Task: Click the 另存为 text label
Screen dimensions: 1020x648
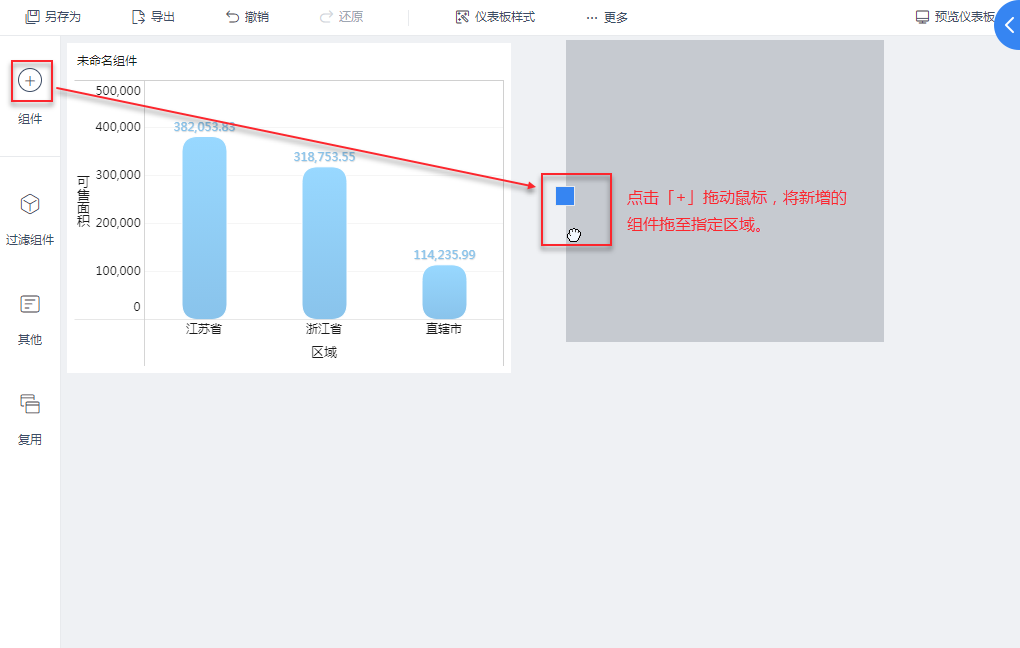Action: click(x=62, y=17)
